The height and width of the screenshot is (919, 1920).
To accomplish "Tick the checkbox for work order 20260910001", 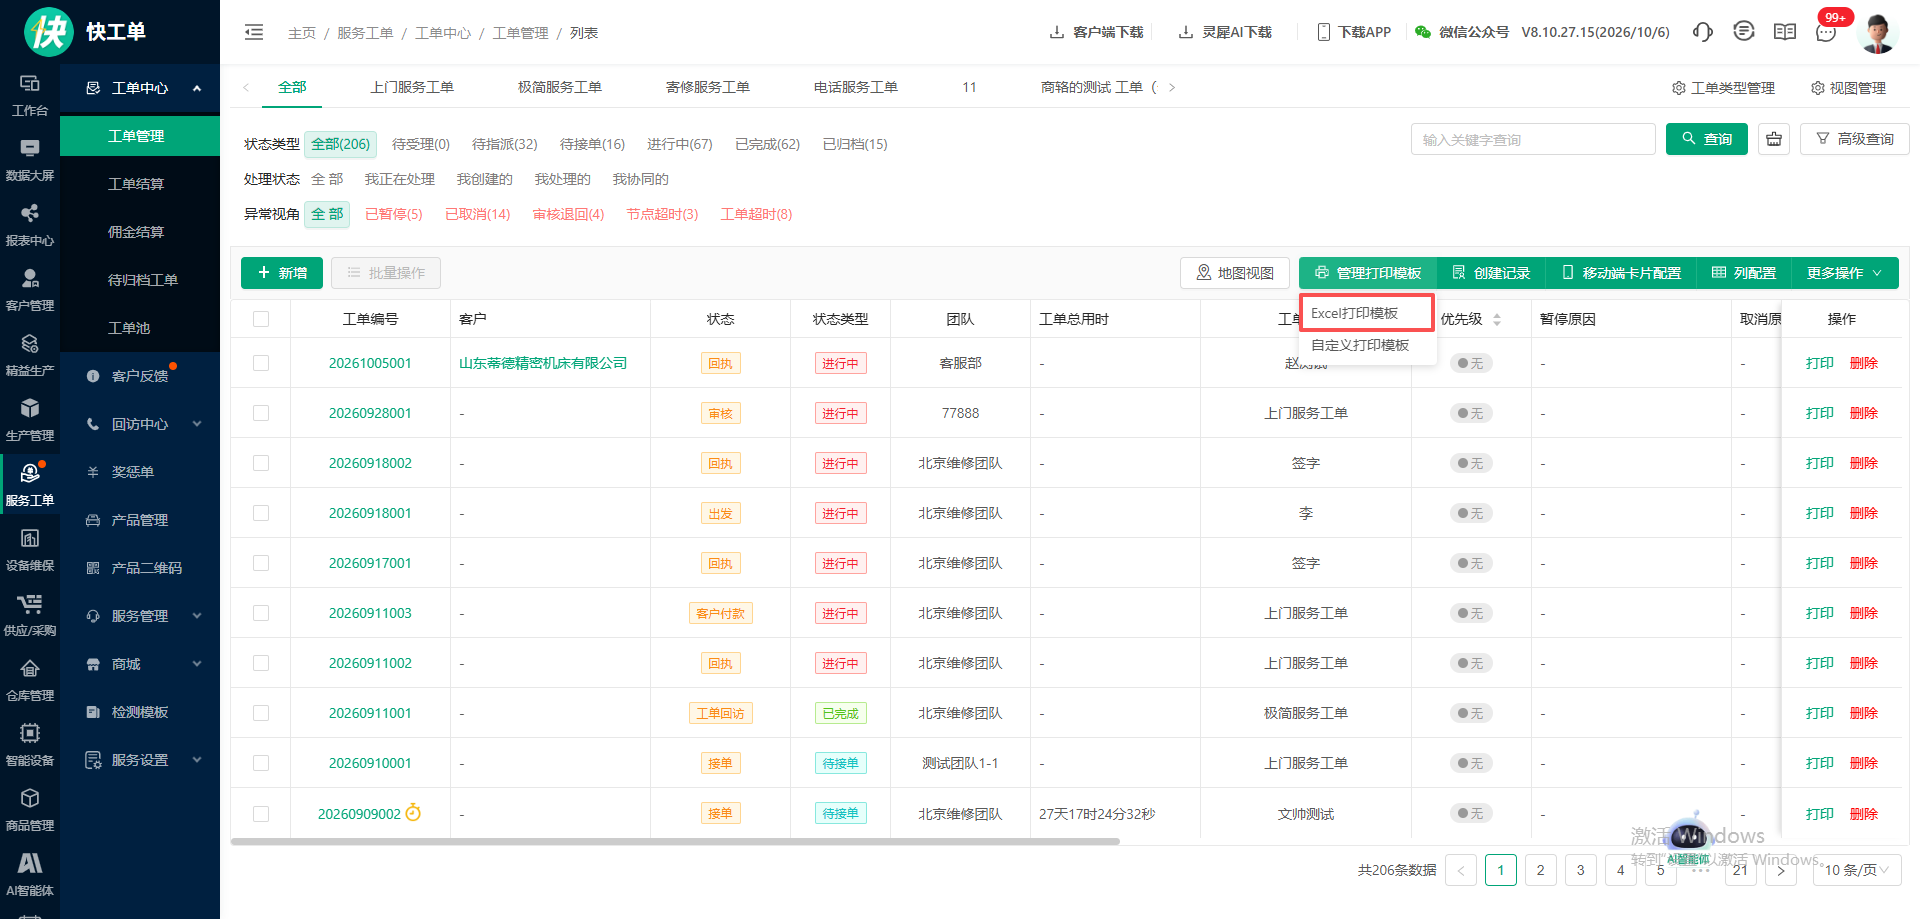I will [261, 763].
